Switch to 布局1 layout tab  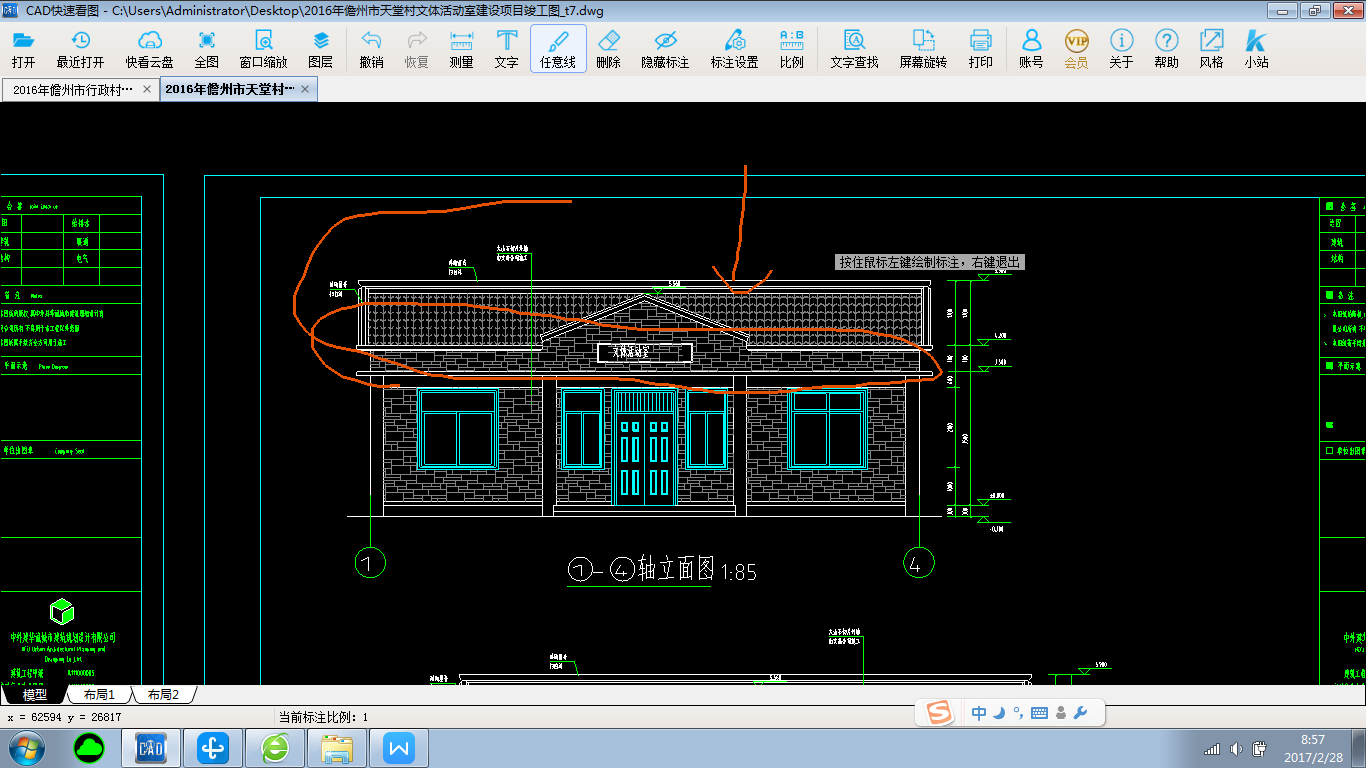coord(99,694)
